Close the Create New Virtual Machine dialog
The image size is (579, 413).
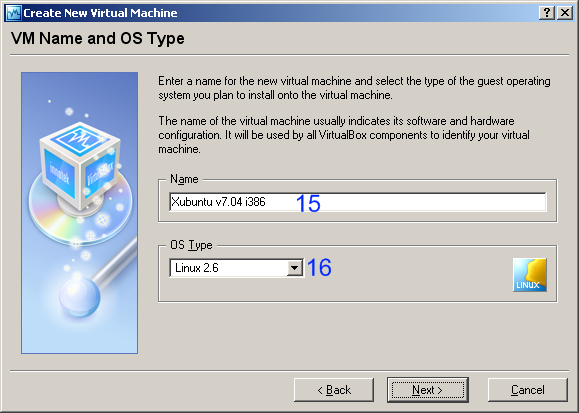coord(565,13)
